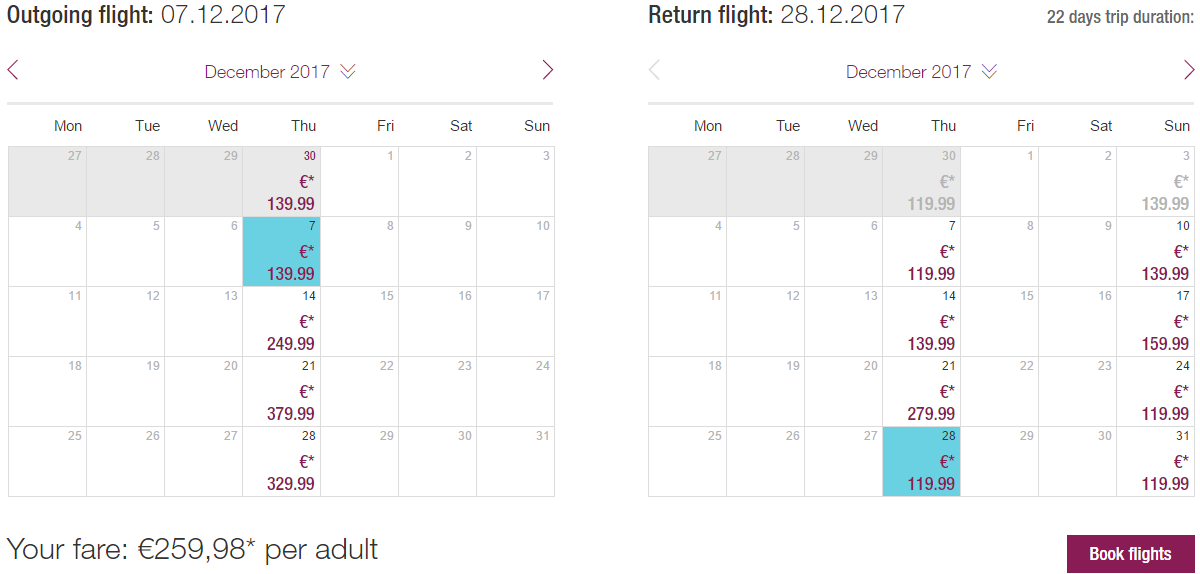Pick outgoing flight on 28 December for €329.99

[x=282, y=462]
